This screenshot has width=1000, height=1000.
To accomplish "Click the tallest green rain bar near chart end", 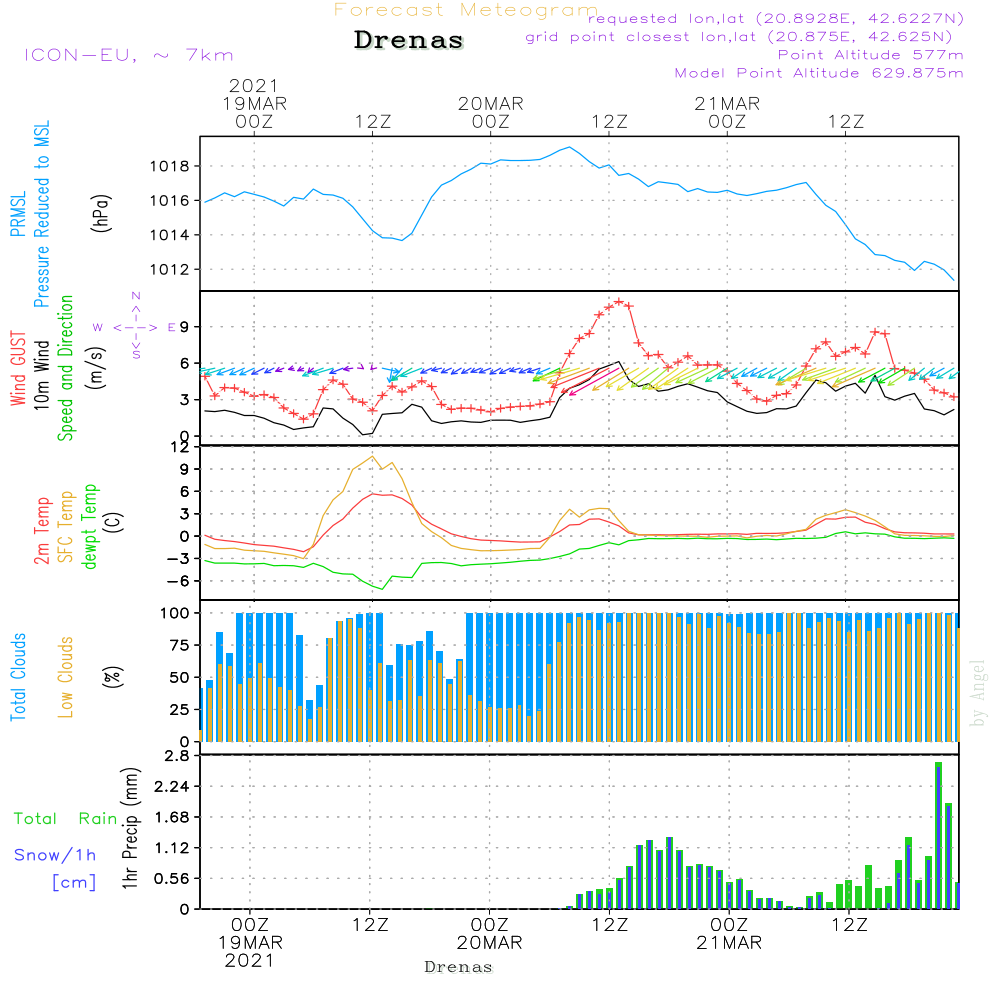I will pyautogui.click(x=938, y=835).
